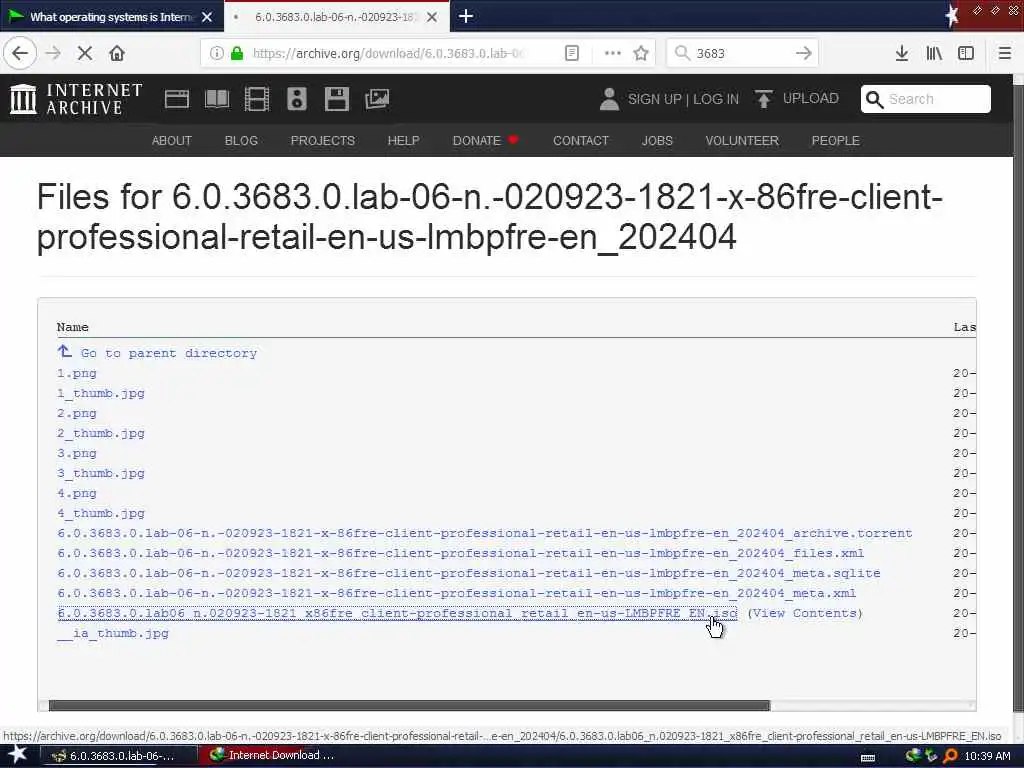Download the LMBPFRE_EN.iso file
The image size is (1024, 768).
(x=397, y=613)
